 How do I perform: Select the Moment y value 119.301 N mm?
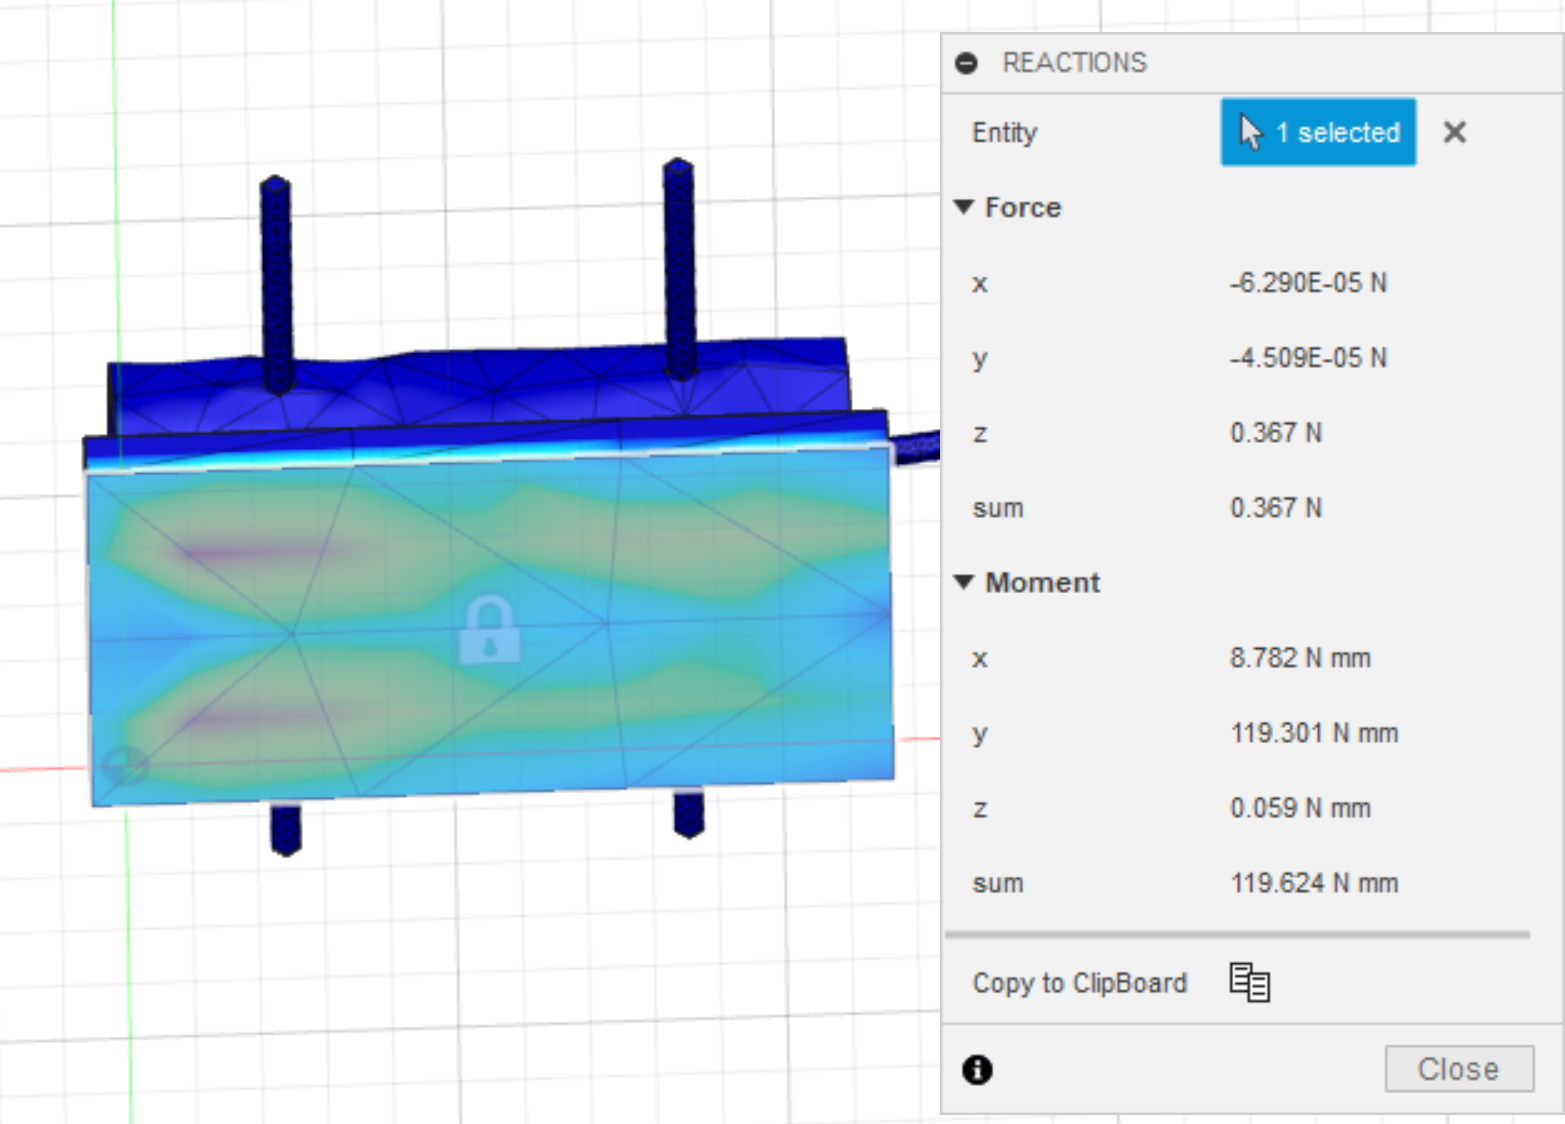coord(1314,733)
